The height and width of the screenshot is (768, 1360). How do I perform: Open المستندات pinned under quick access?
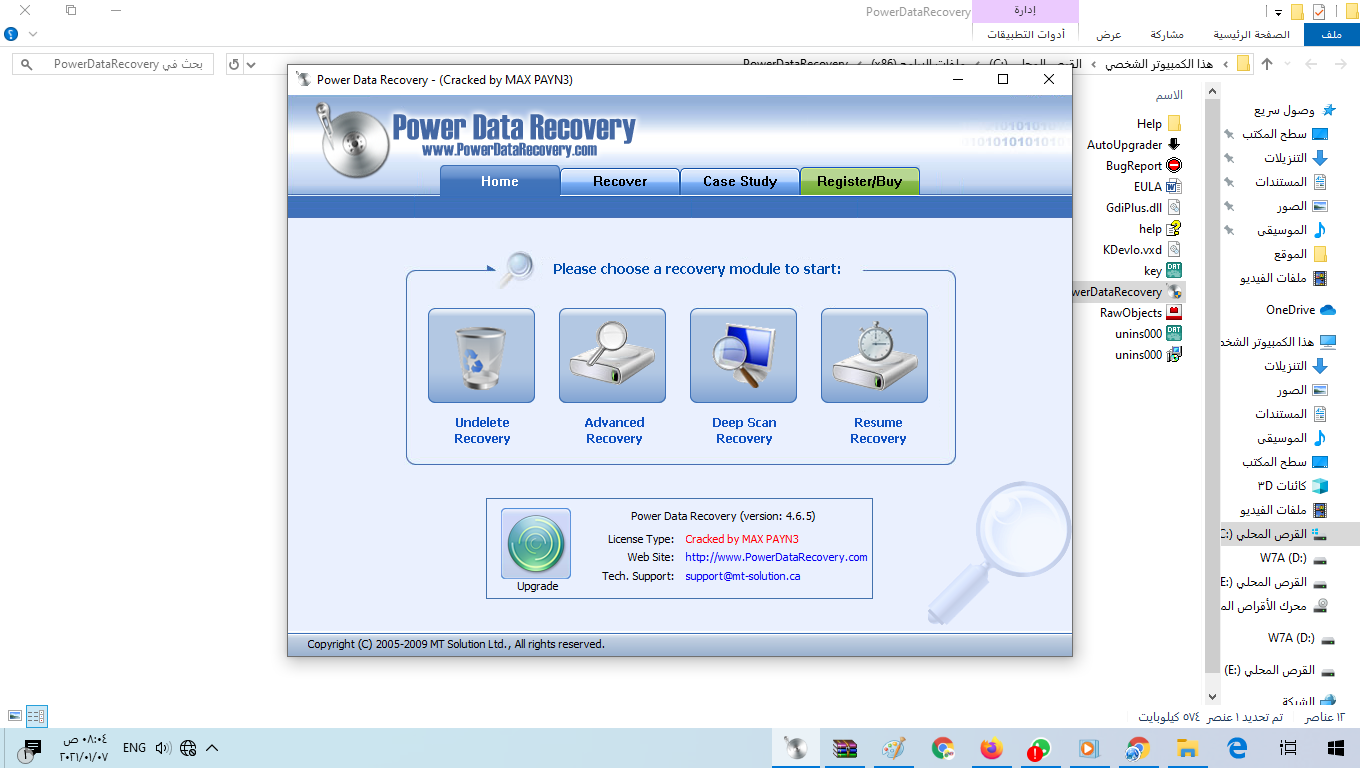(1291, 182)
